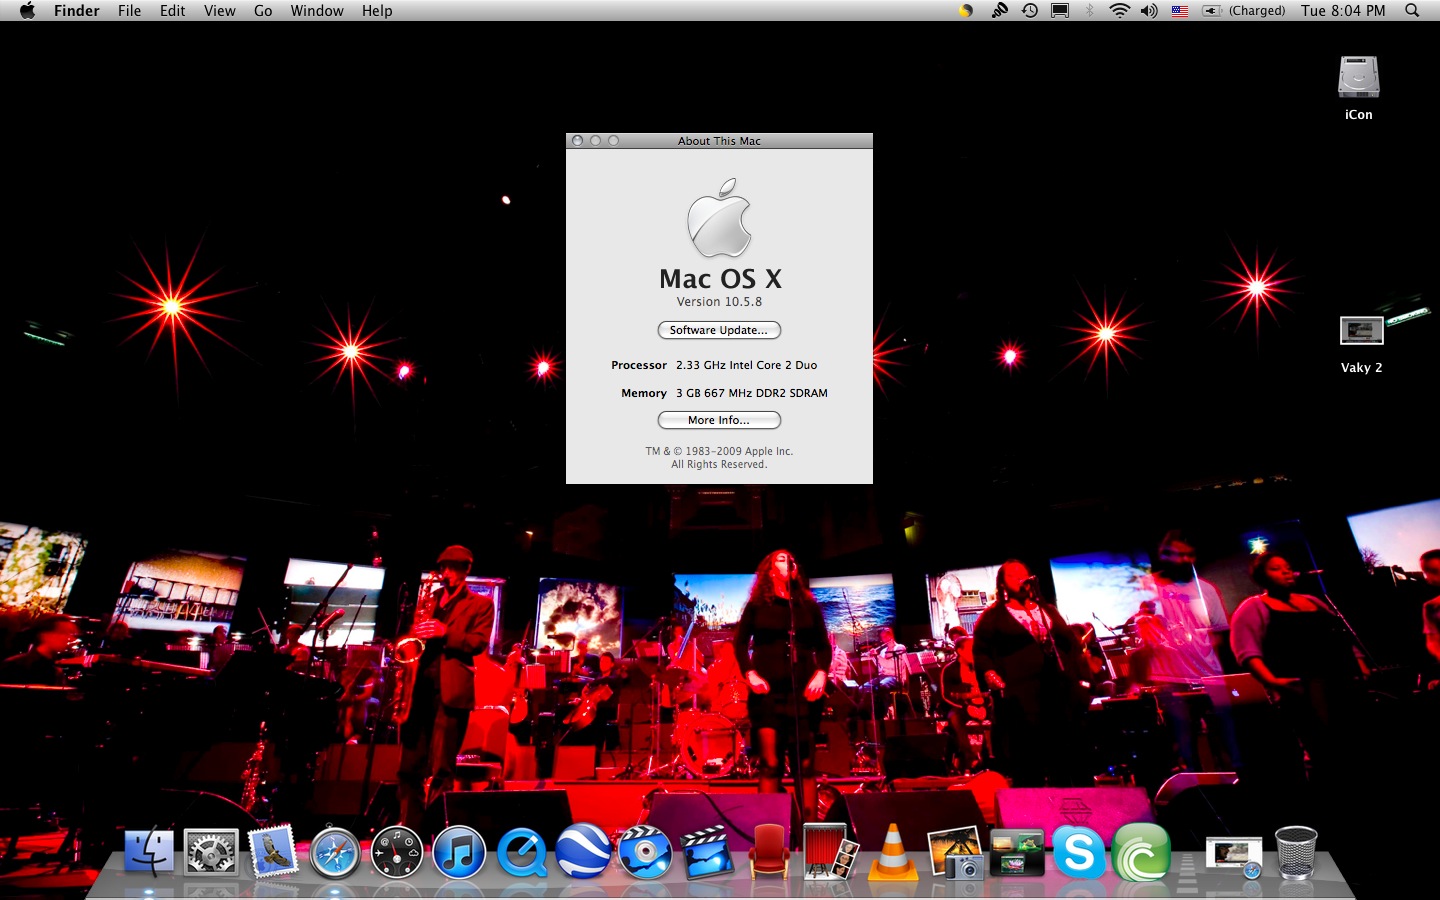Click the yellow Norton status icon in menu bar
1440x900 pixels.
pos(966,11)
